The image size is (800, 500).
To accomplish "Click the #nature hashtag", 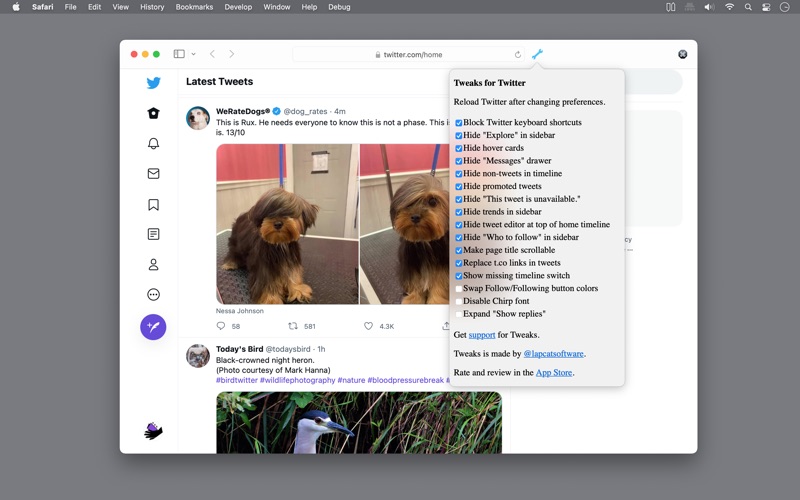I will (352, 380).
